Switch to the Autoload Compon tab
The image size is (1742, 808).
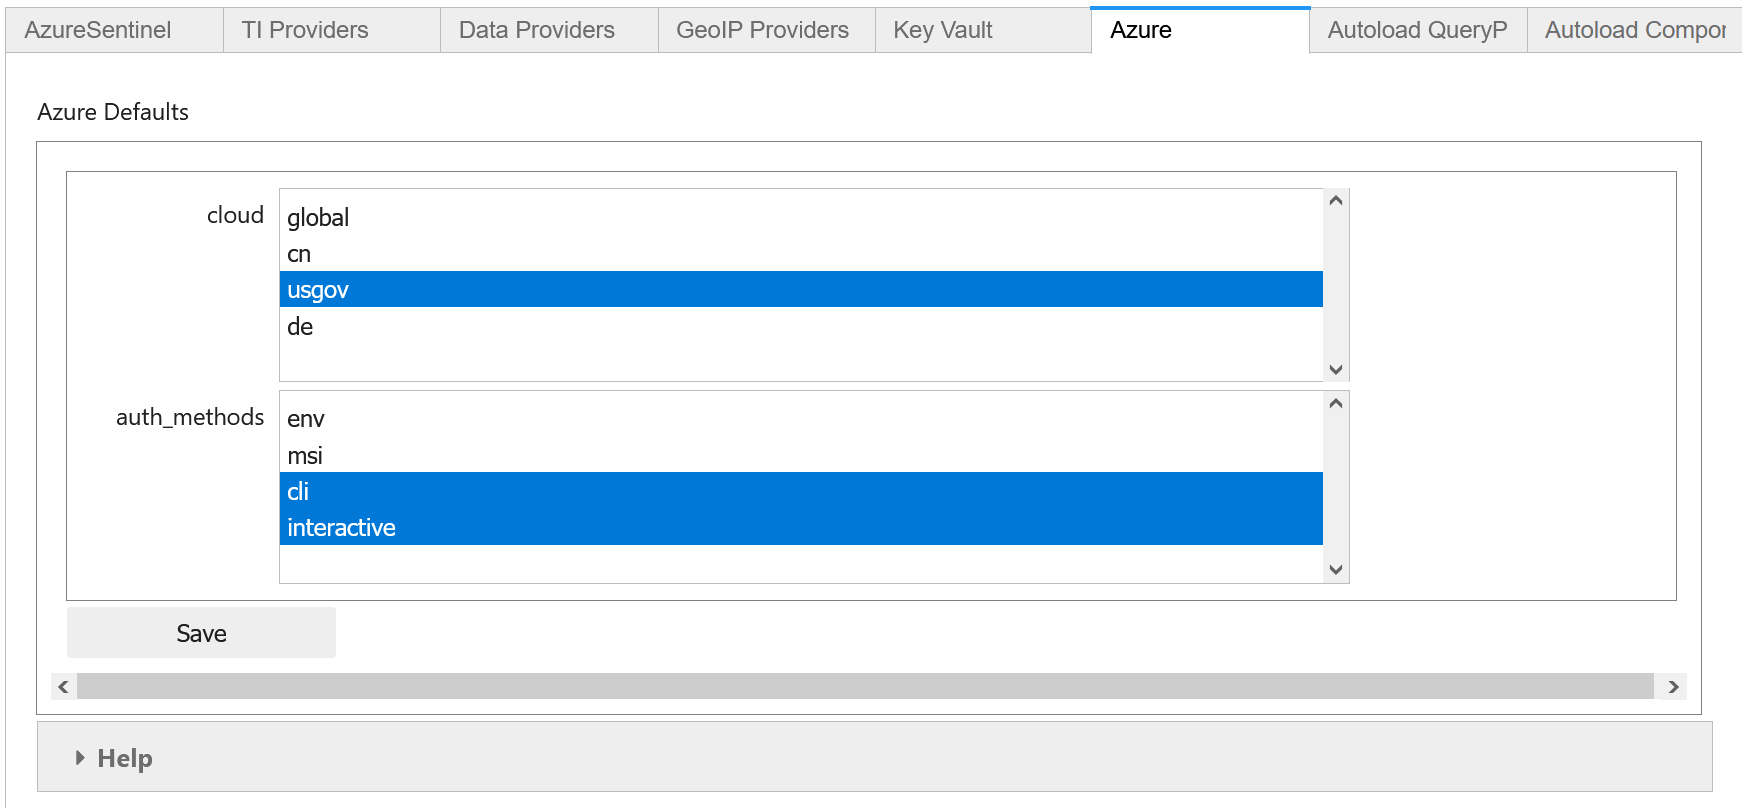pyautogui.click(x=1635, y=30)
